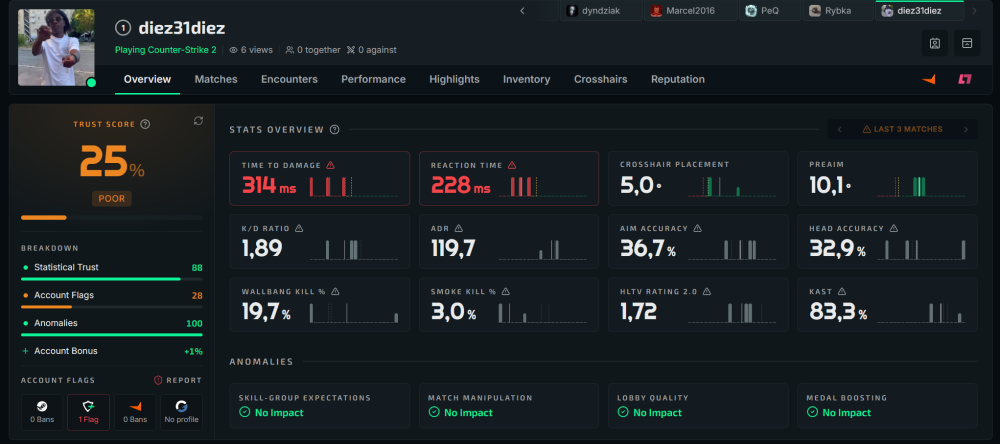Image resolution: width=1000 pixels, height=444 pixels.
Task: Click the 0 against encounters link
Action: tap(372, 50)
